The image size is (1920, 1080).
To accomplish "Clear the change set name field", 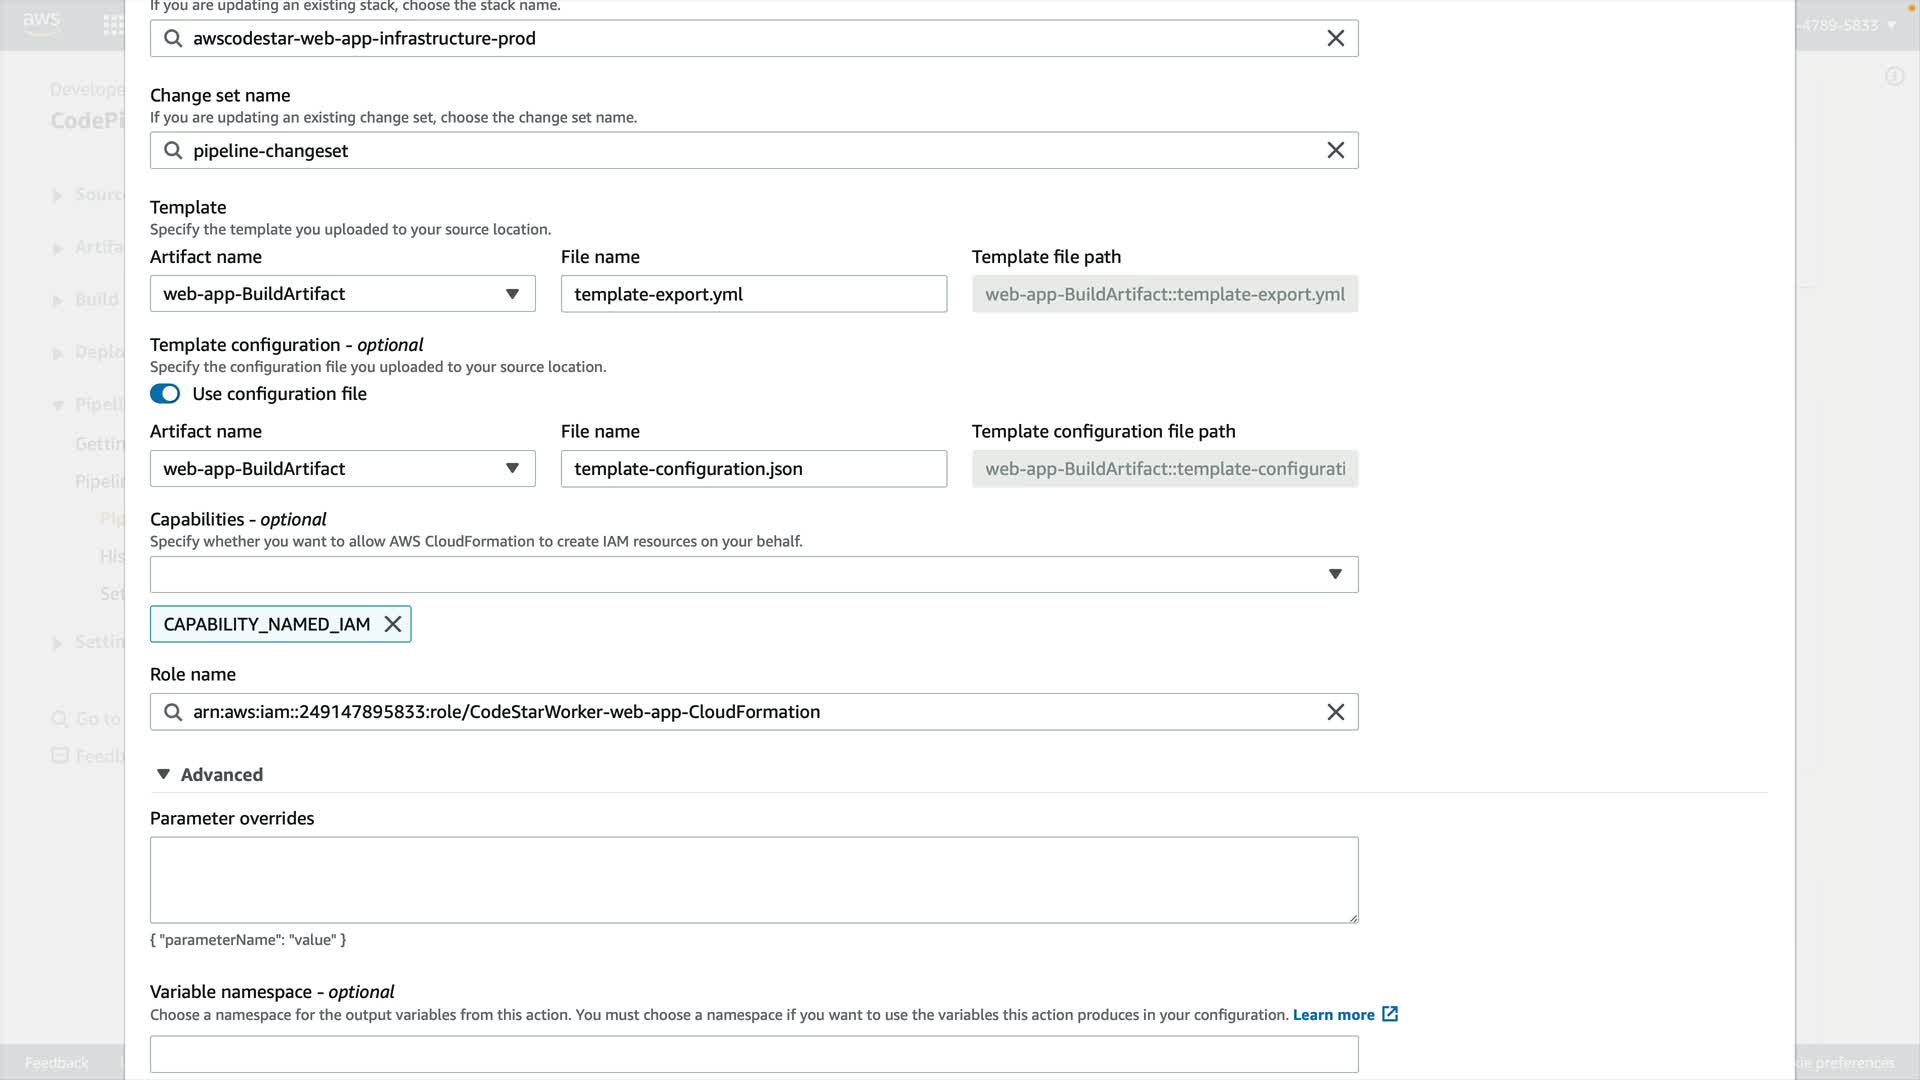I will tap(1335, 150).
